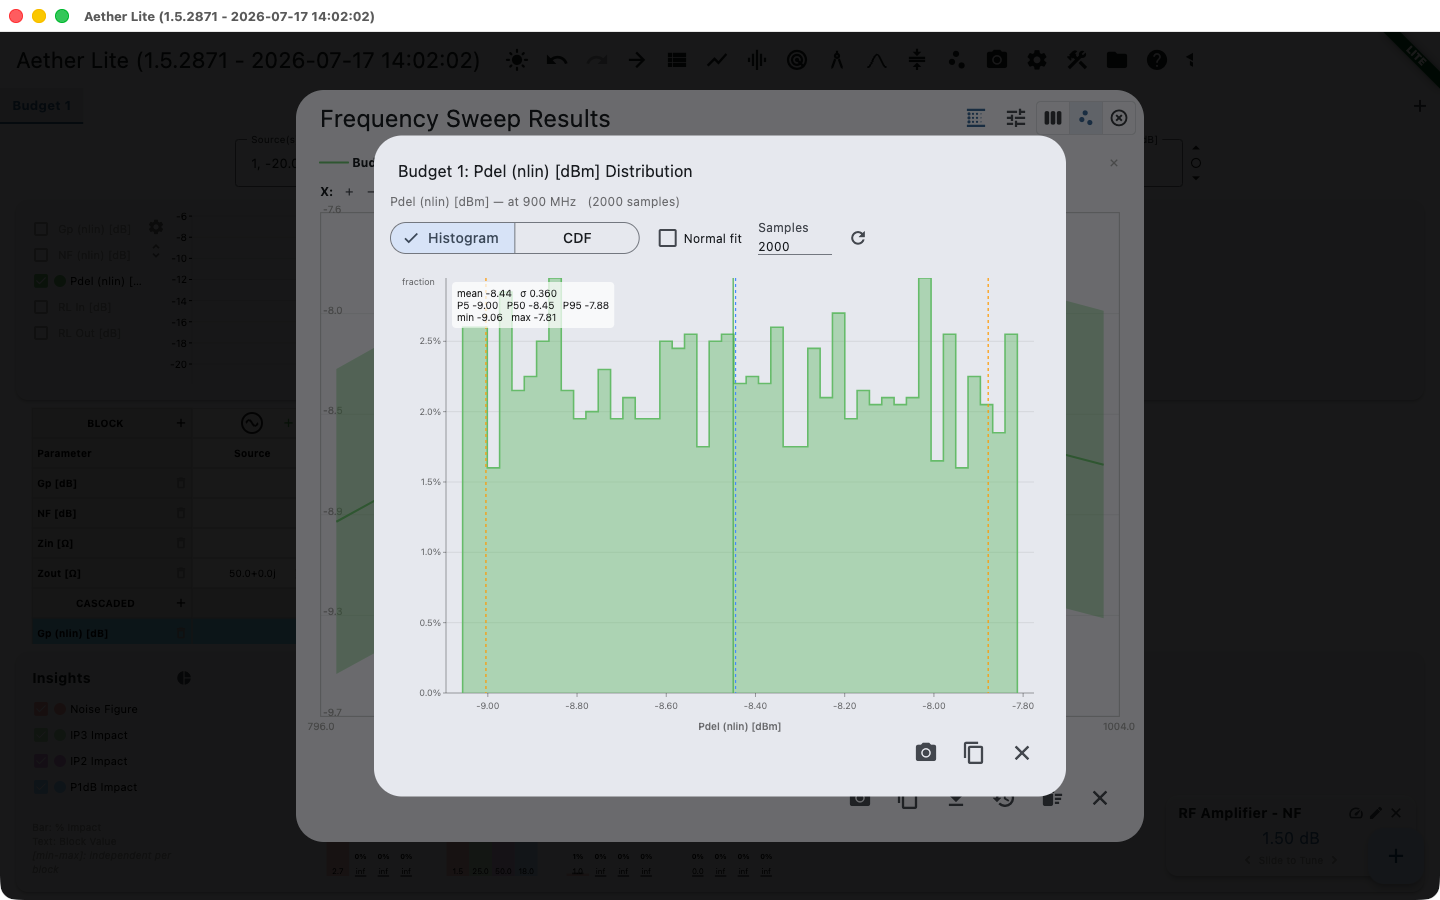The height and width of the screenshot is (900, 1440).
Task: Click the Samples input field showing 2000
Action: point(794,246)
